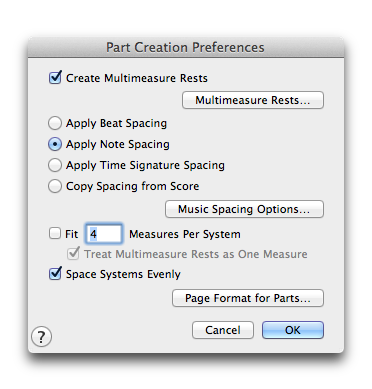This screenshot has height=389, width=372.
Task: Open the Music Spacing Options... button
Action: point(244,209)
